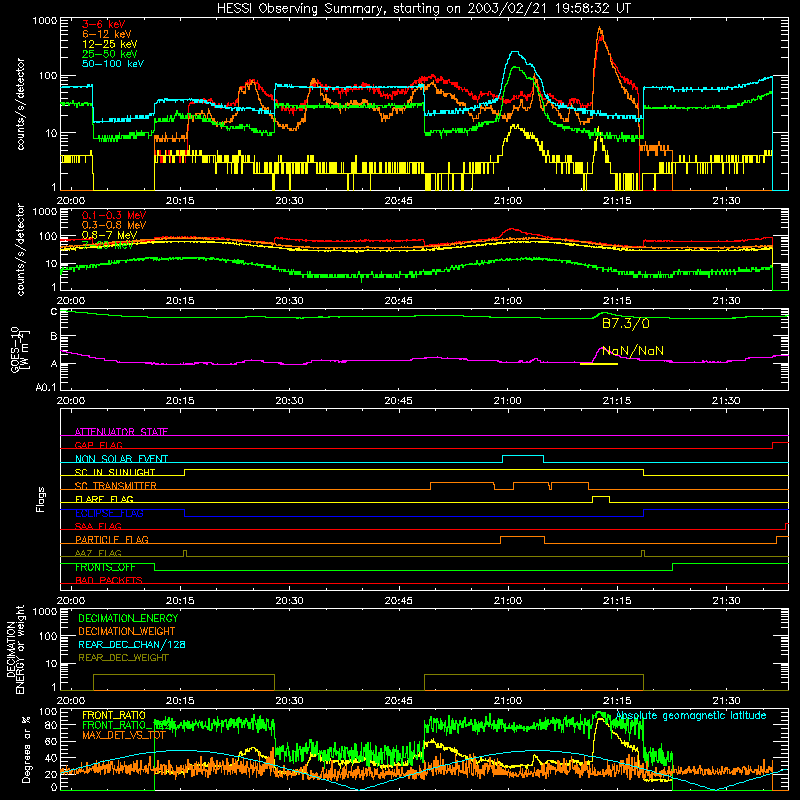Click the DECIMATION_ENERGY legend label
Image resolution: width=800 pixels, height=800 pixels.
(x=128, y=618)
